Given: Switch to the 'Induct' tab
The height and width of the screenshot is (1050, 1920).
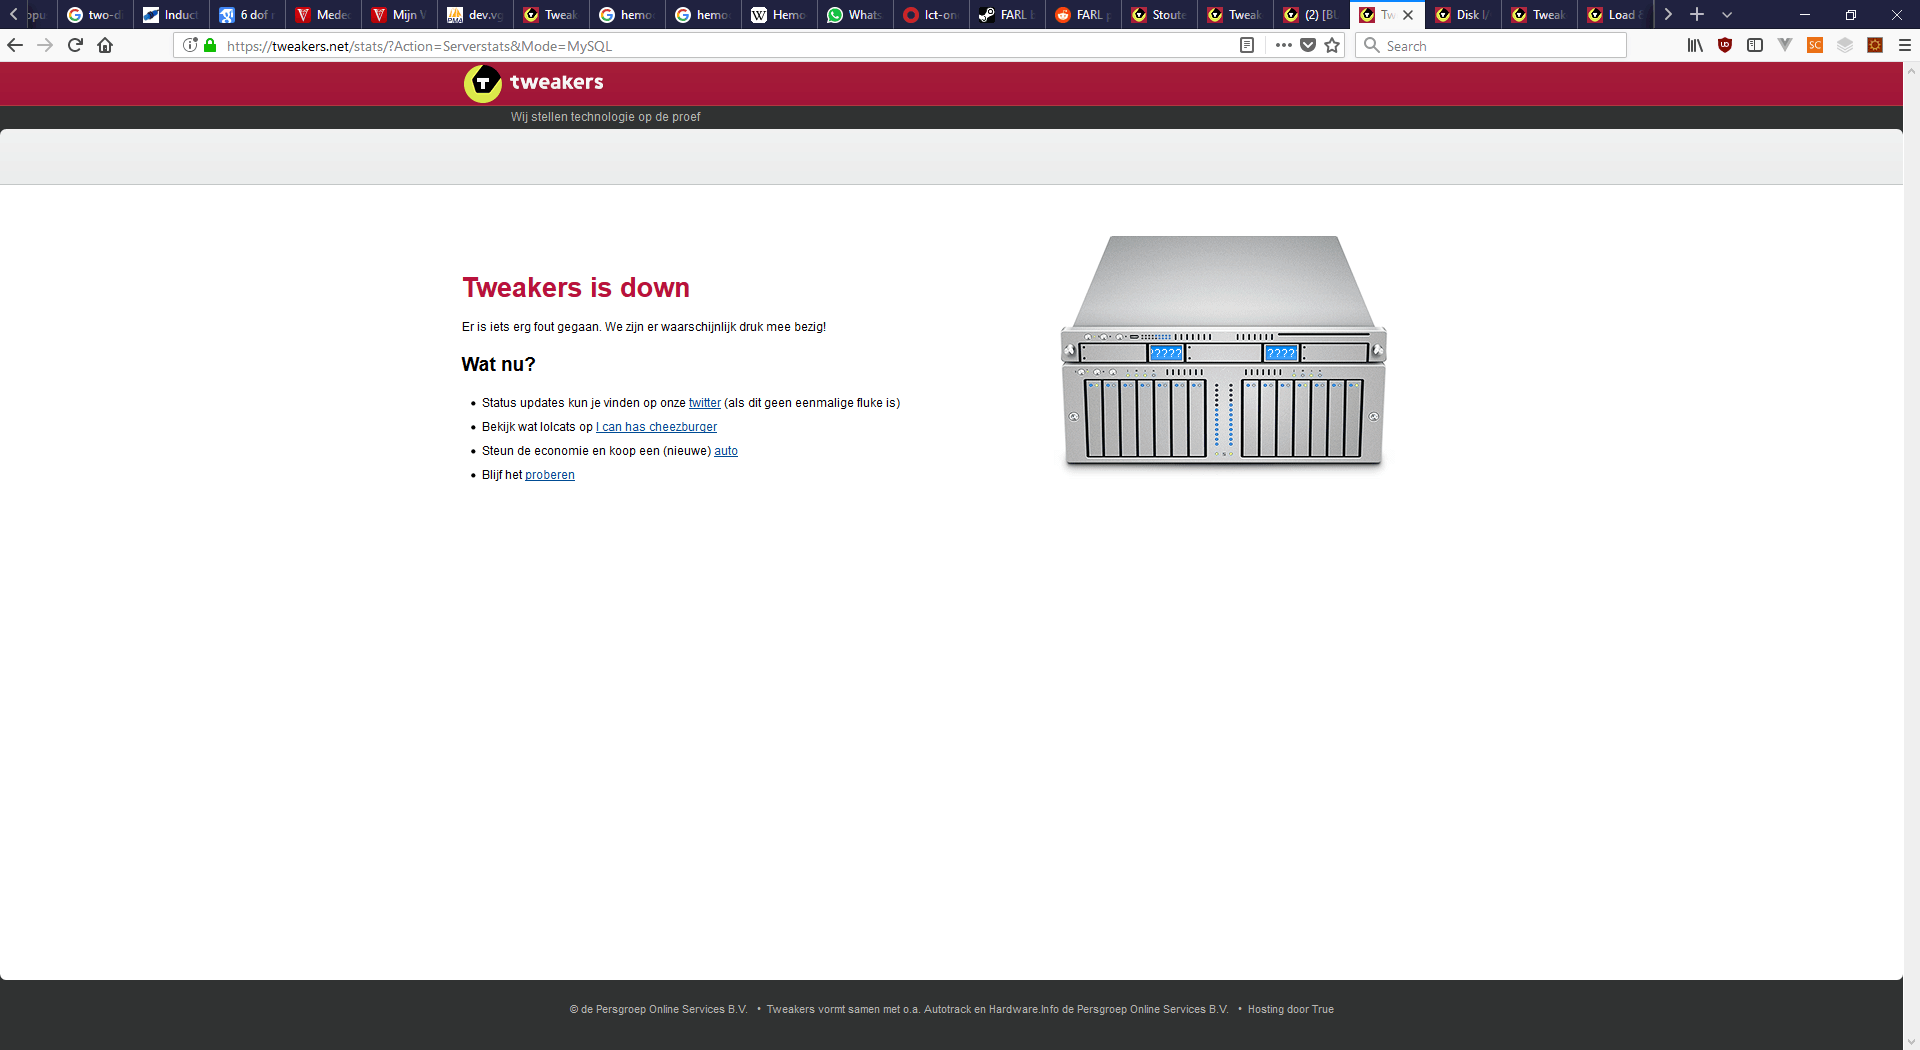Looking at the screenshot, I should (x=171, y=15).
